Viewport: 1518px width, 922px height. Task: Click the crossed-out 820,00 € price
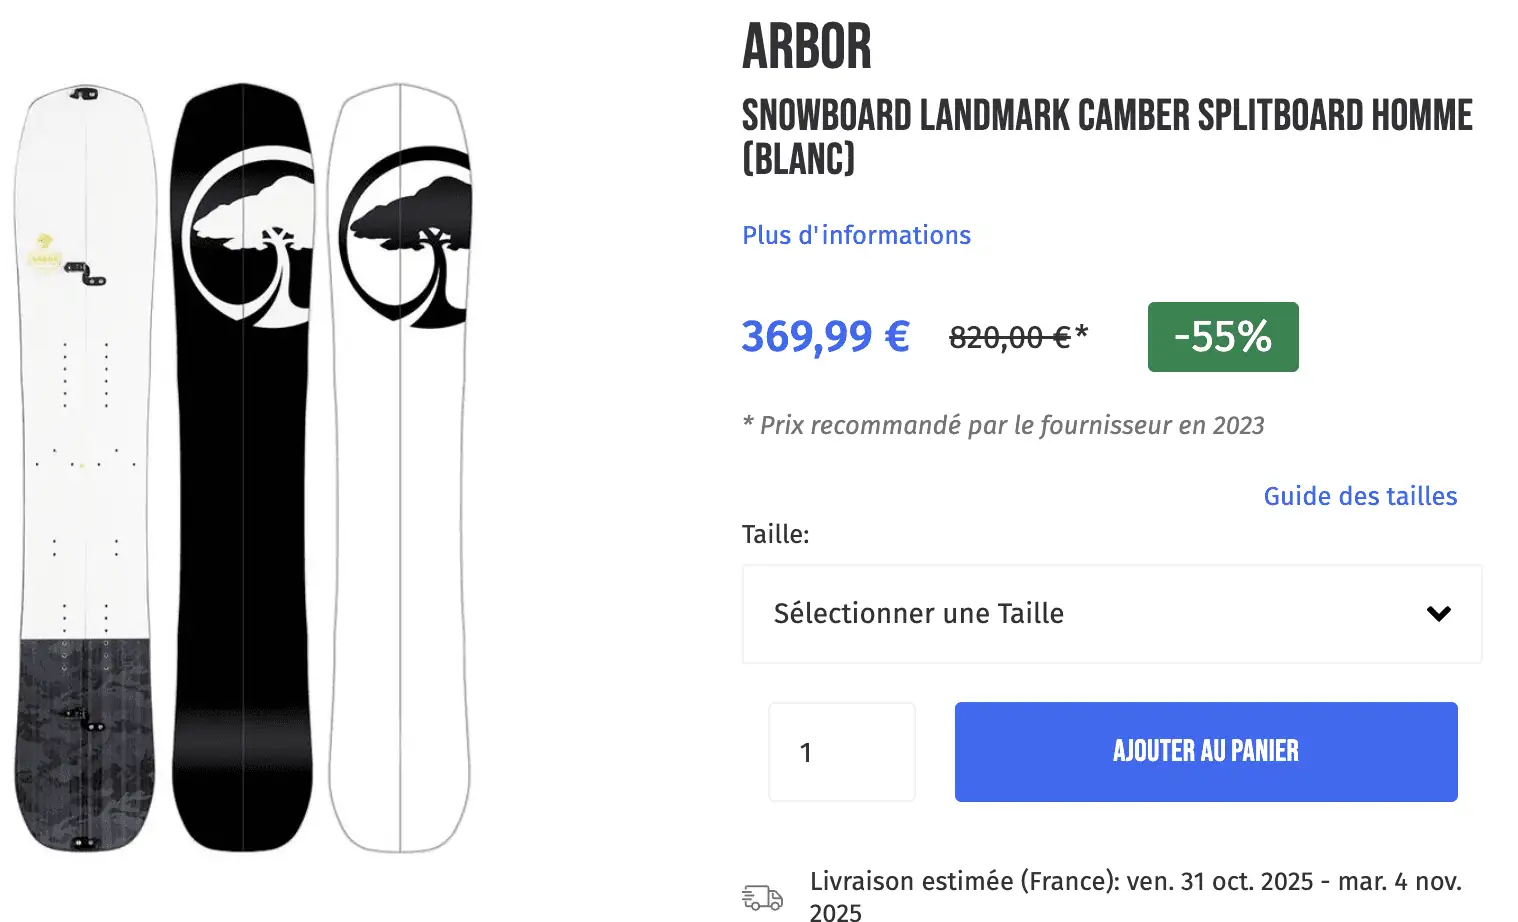point(1010,338)
